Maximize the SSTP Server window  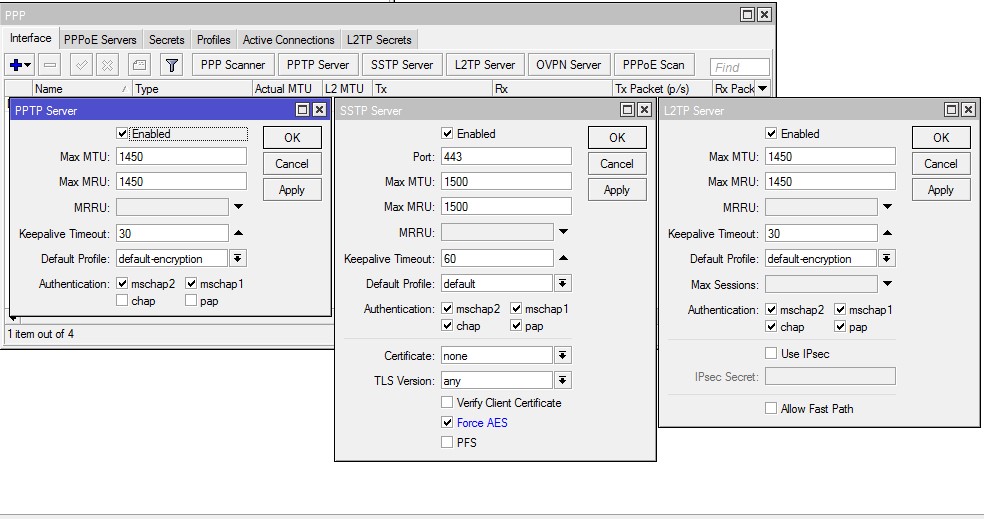627,110
